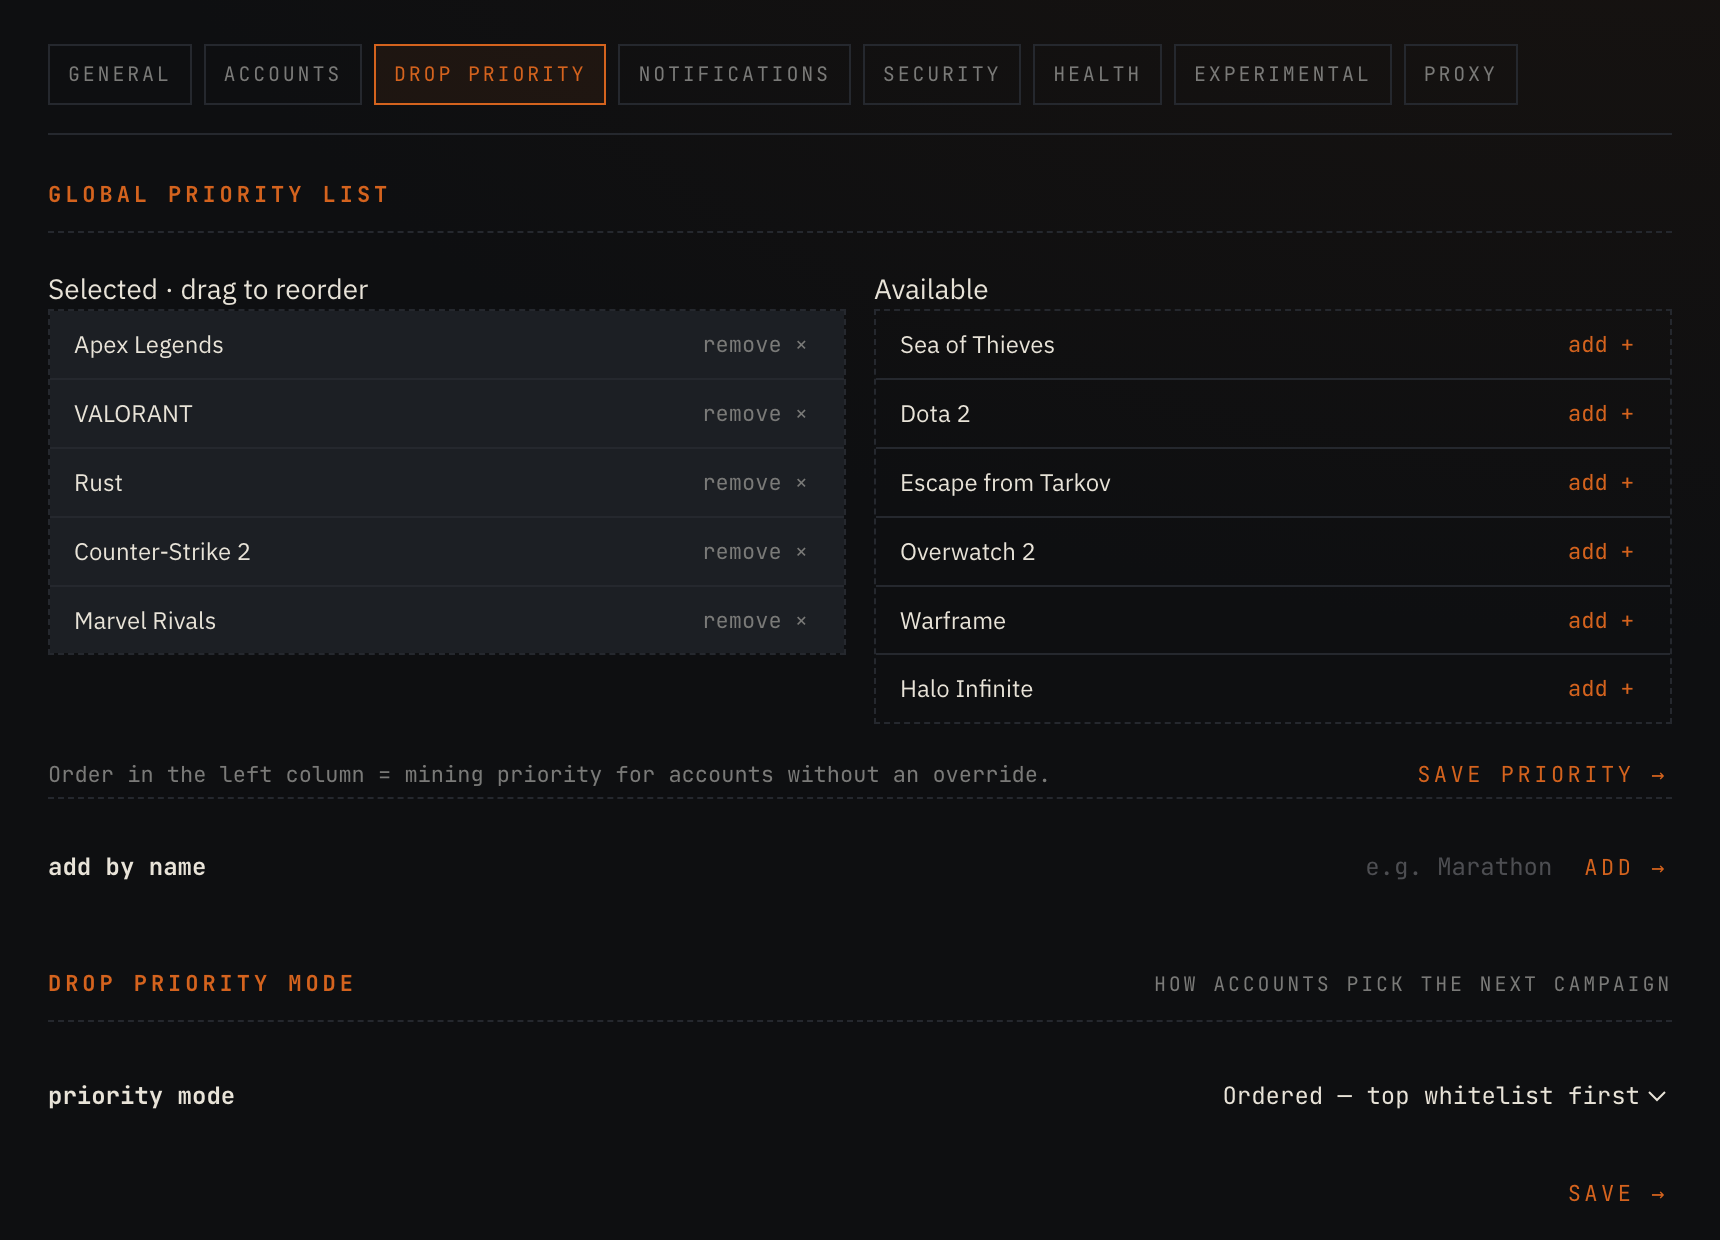Image resolution: width=1720 pixels, height=1240 pixels.
Task: Select the Counter-Strike 2 row name
Action: click(162, 552)
